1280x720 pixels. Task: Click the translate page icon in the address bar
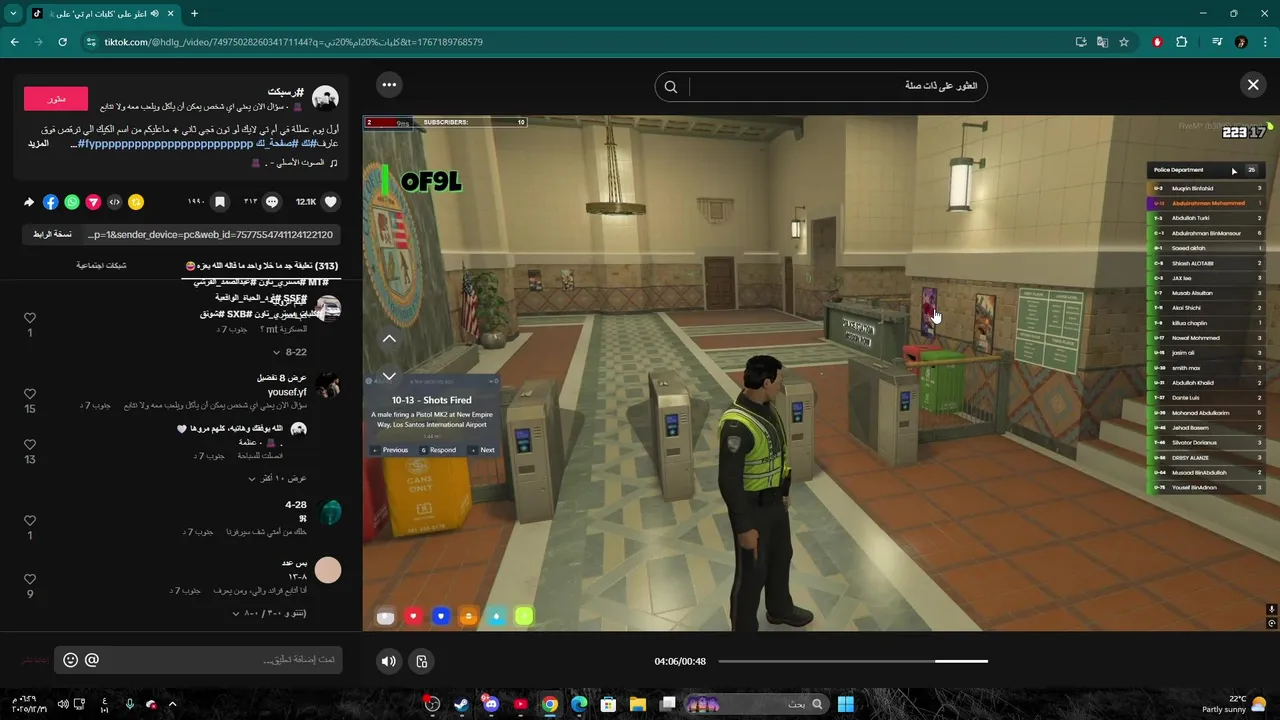[1102, 42]
